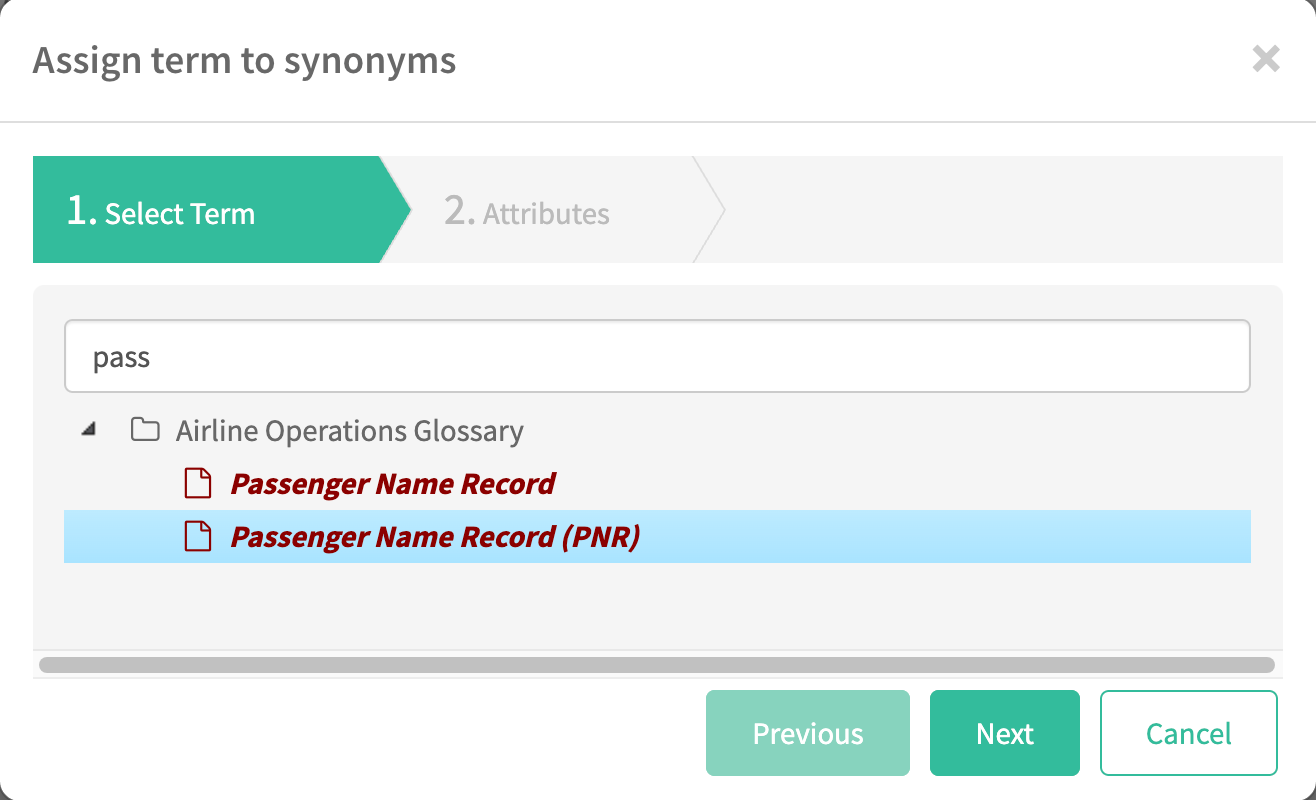Screen dimensions: 1316x800
Task: Click the empty wizard bar right of Attributes
Action: point(1000,210)
